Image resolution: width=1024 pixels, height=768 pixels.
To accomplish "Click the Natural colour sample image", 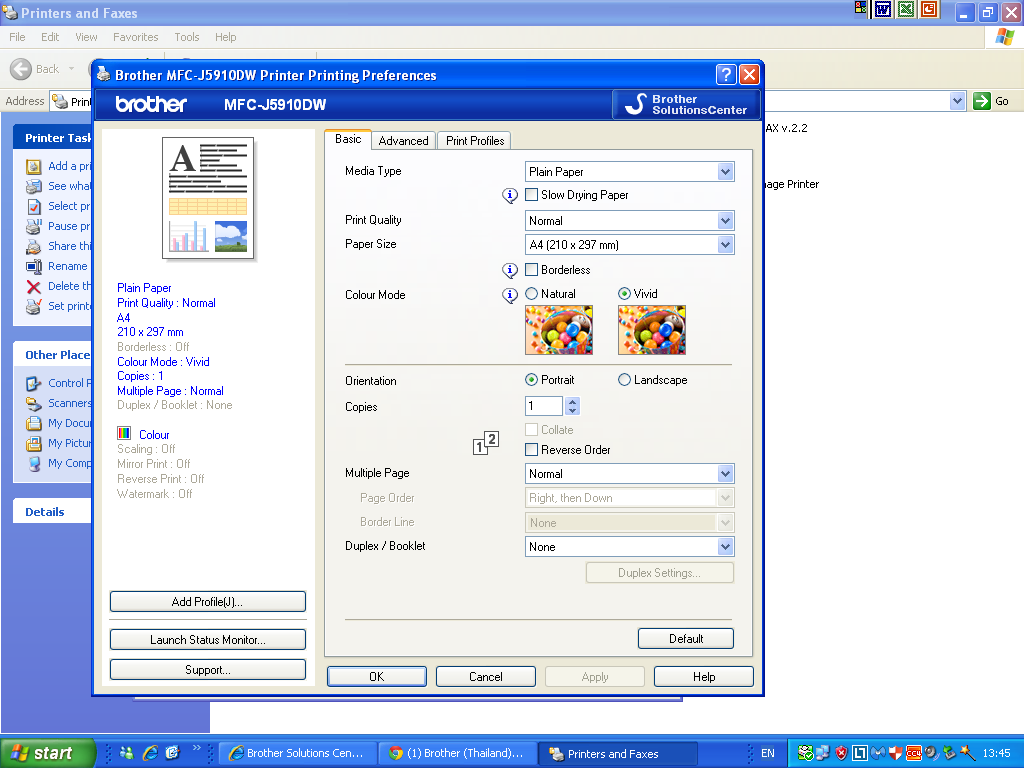I will tap(559, 330).
